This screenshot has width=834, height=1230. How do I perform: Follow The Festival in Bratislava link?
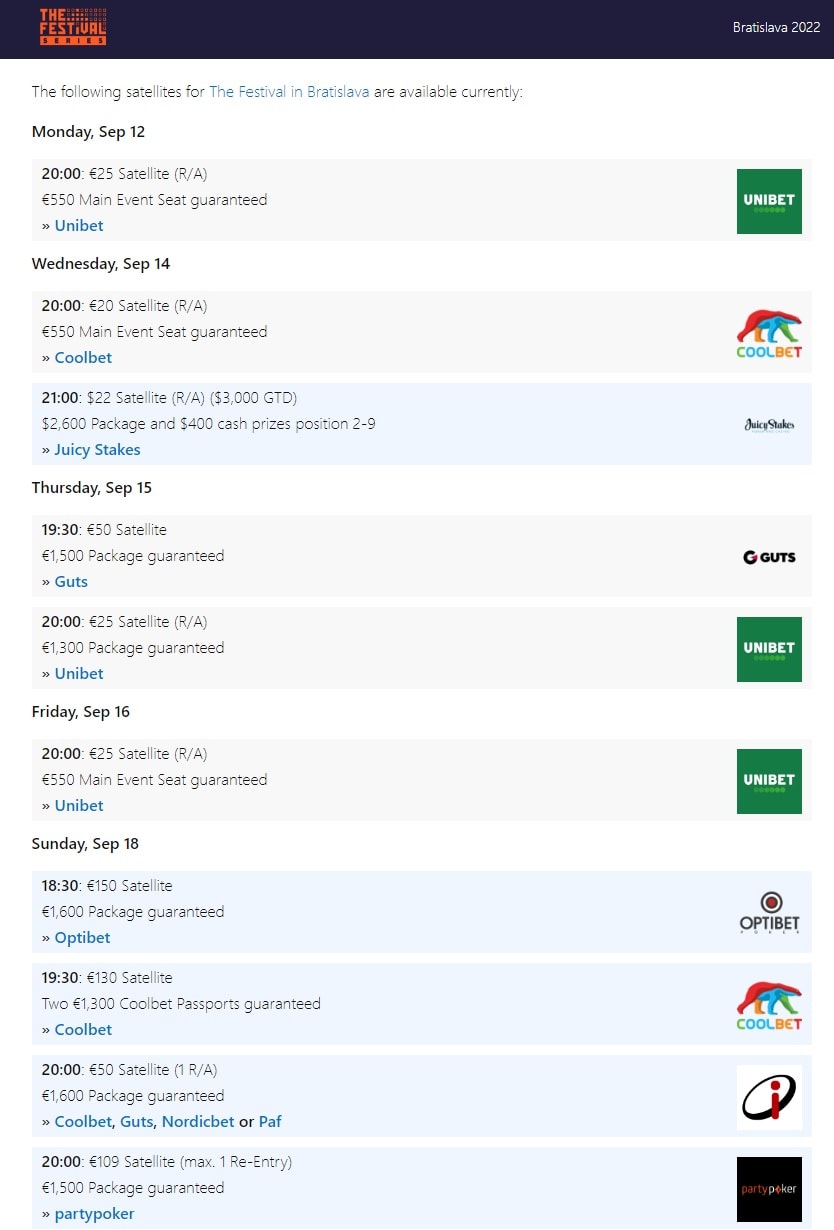[x=289, y=92]
